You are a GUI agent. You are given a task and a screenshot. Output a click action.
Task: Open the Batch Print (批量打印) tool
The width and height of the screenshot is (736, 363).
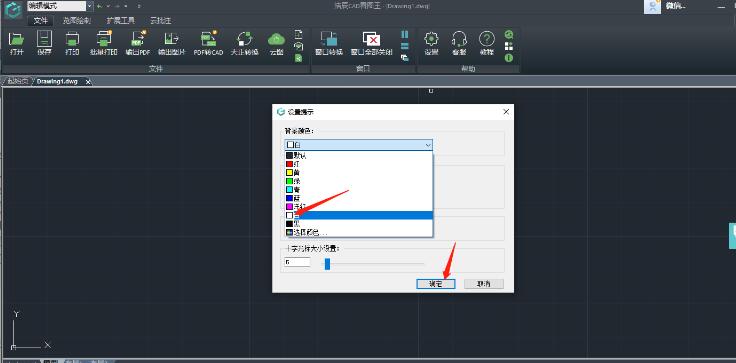104,40
